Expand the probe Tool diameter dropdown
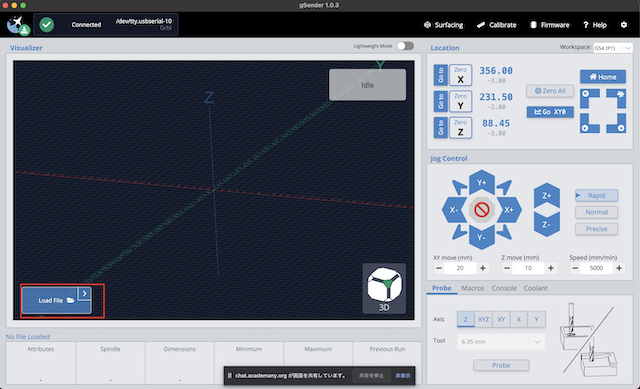 pyautogui.click(x=501, y=342)
